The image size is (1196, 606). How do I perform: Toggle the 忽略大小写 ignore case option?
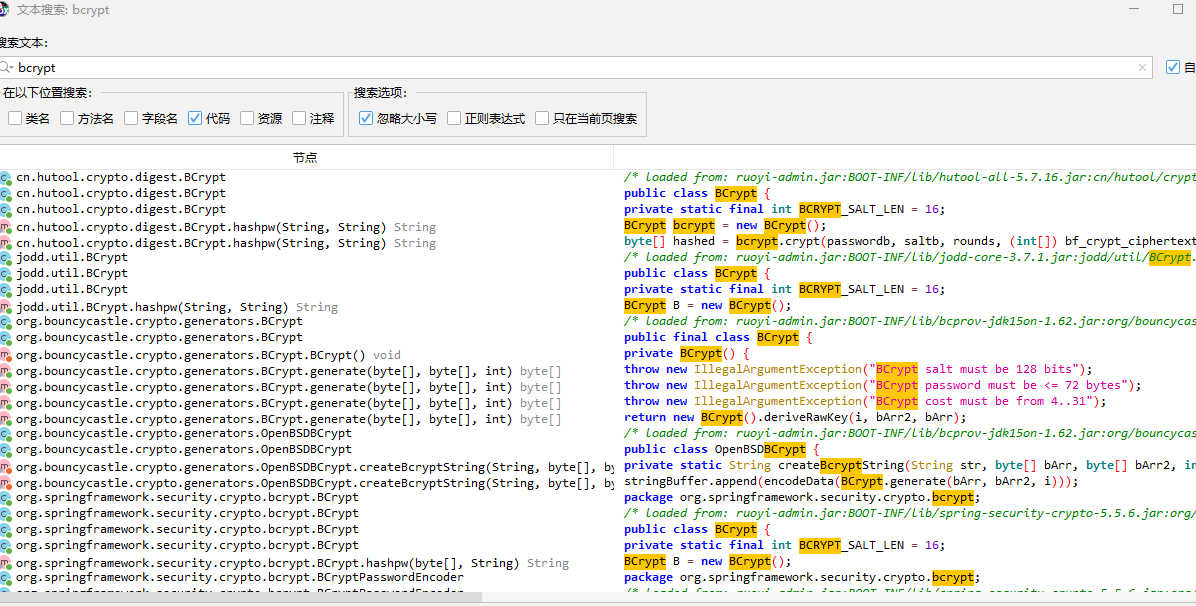(x=365, y=118)
